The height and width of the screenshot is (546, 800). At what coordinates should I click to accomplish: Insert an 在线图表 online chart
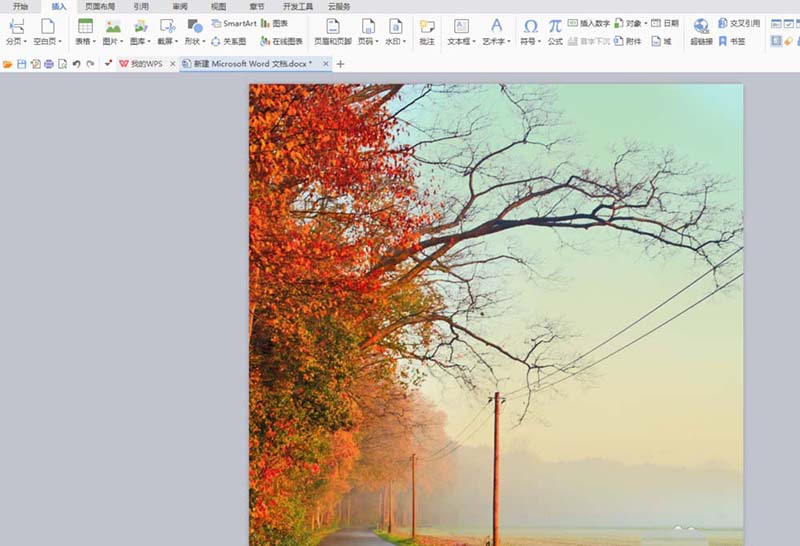[281, 41]
